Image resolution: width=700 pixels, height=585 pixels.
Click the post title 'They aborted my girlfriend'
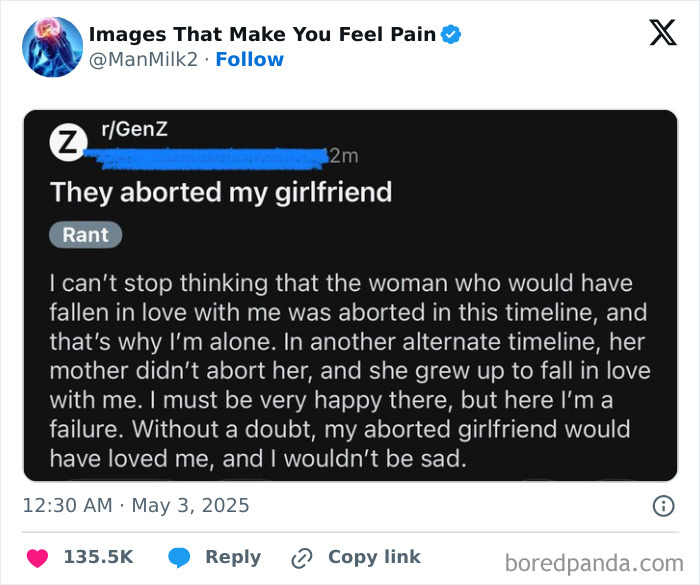pos(220,192)
